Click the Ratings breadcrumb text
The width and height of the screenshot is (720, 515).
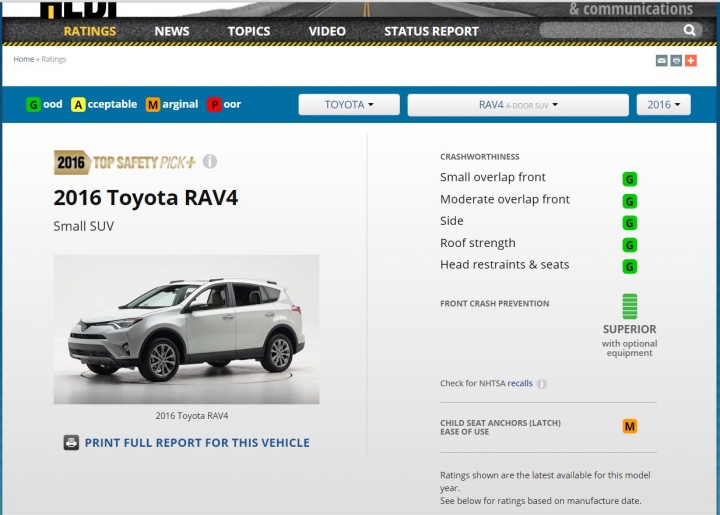(x=54, y=59)
